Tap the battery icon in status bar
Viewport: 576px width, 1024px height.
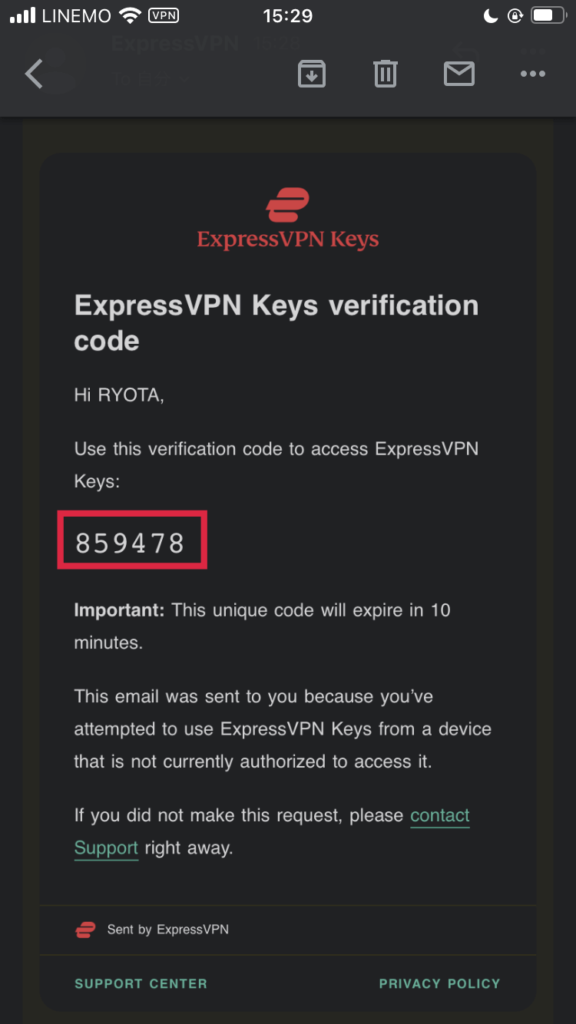[549, 16]
